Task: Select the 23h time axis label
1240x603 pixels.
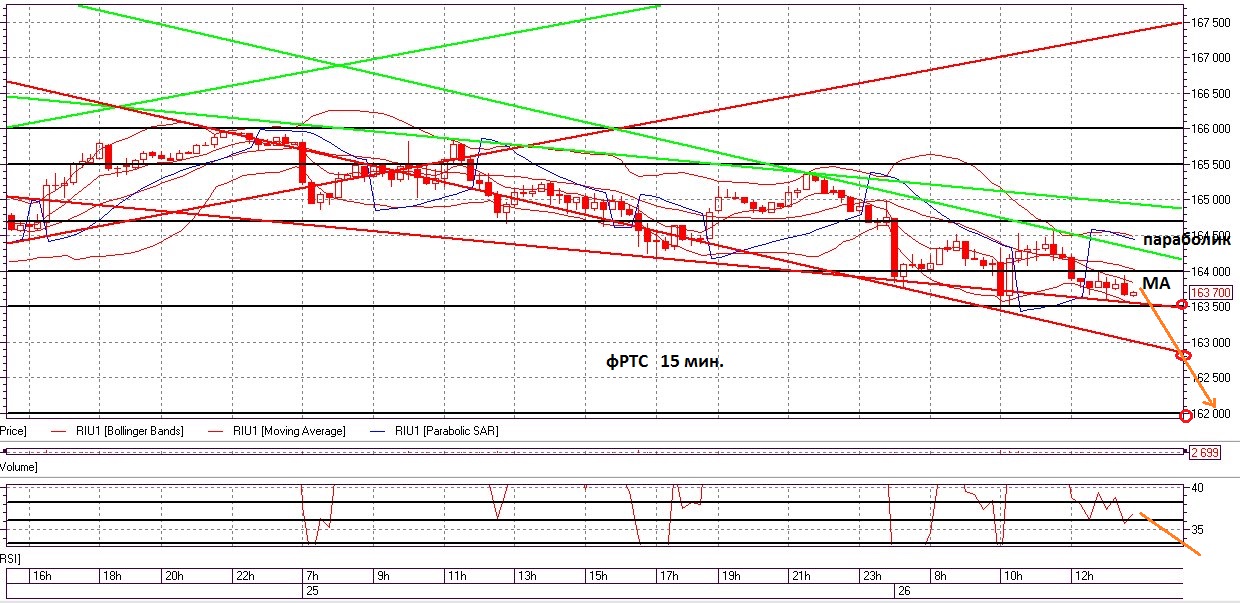Action: point(871,576)
